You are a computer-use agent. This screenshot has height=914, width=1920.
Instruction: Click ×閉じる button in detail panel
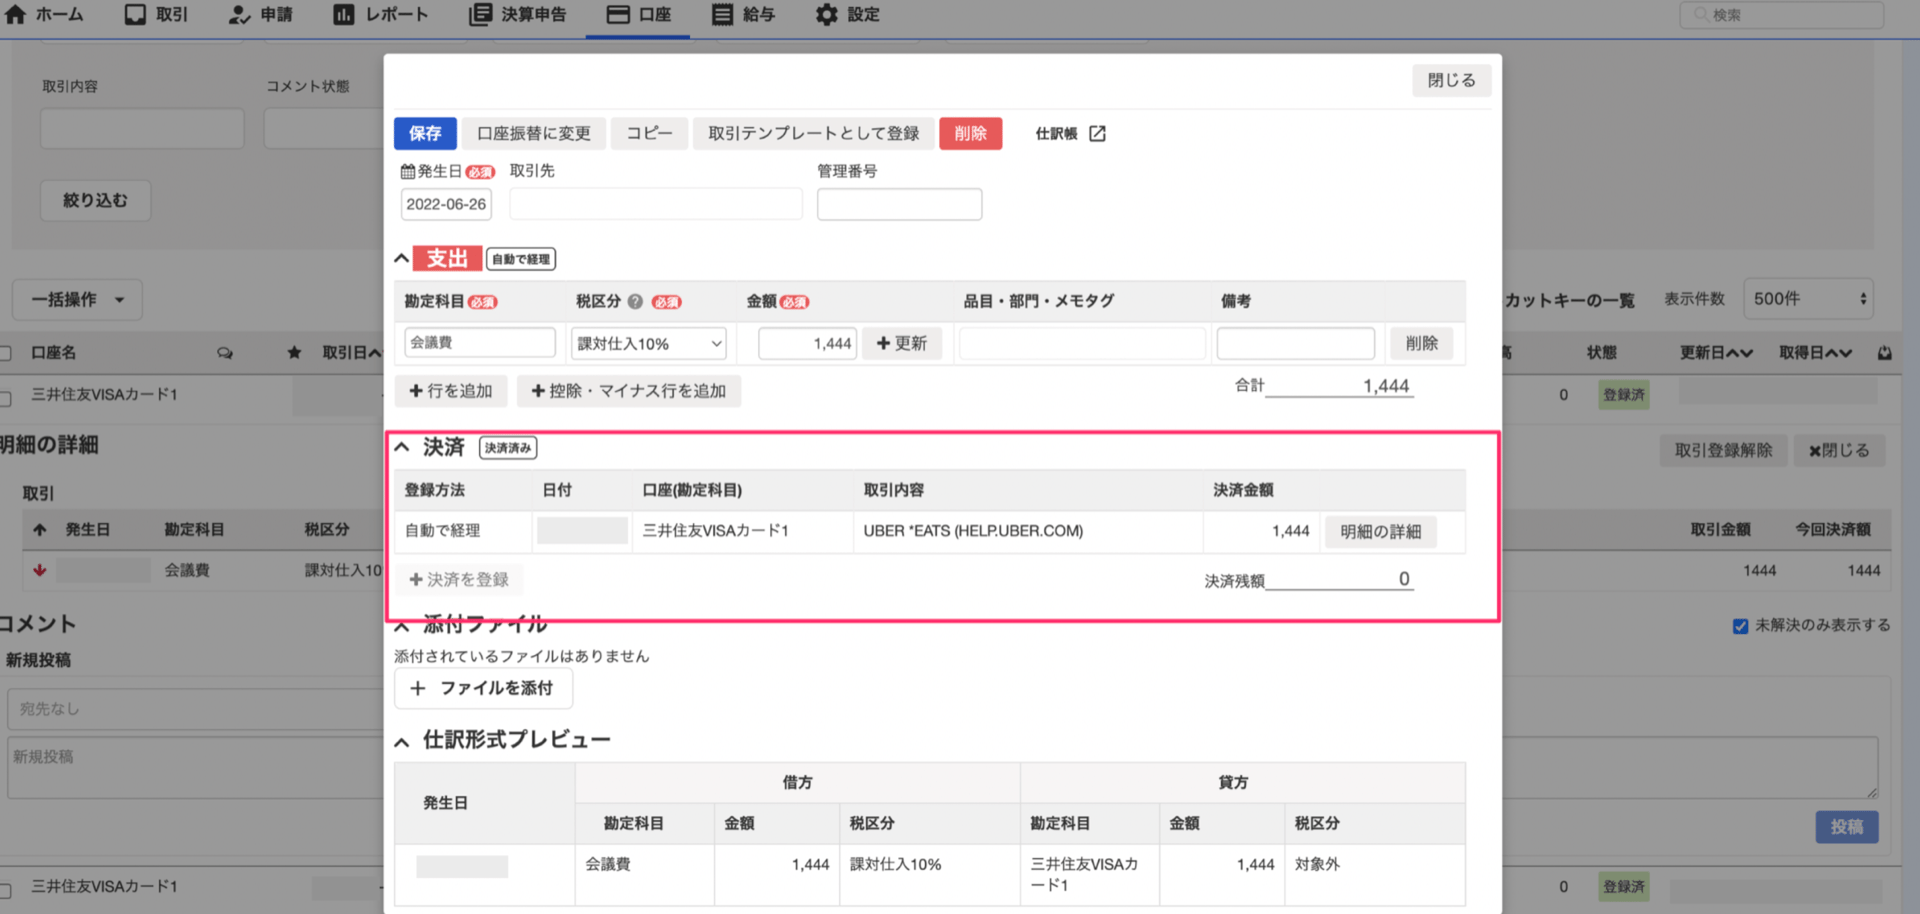(x=1839, y=450)
